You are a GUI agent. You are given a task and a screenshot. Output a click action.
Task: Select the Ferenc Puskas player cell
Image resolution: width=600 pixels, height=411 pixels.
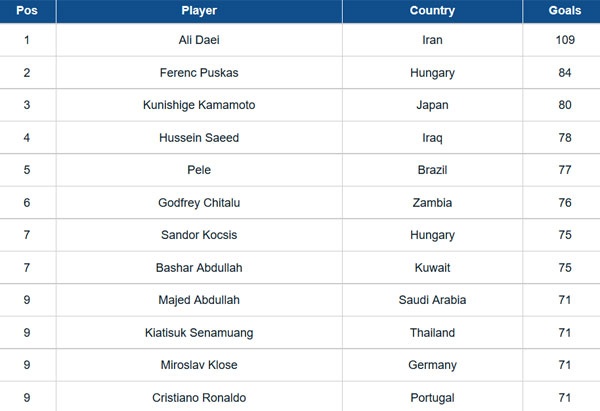[x=199, y=73]
